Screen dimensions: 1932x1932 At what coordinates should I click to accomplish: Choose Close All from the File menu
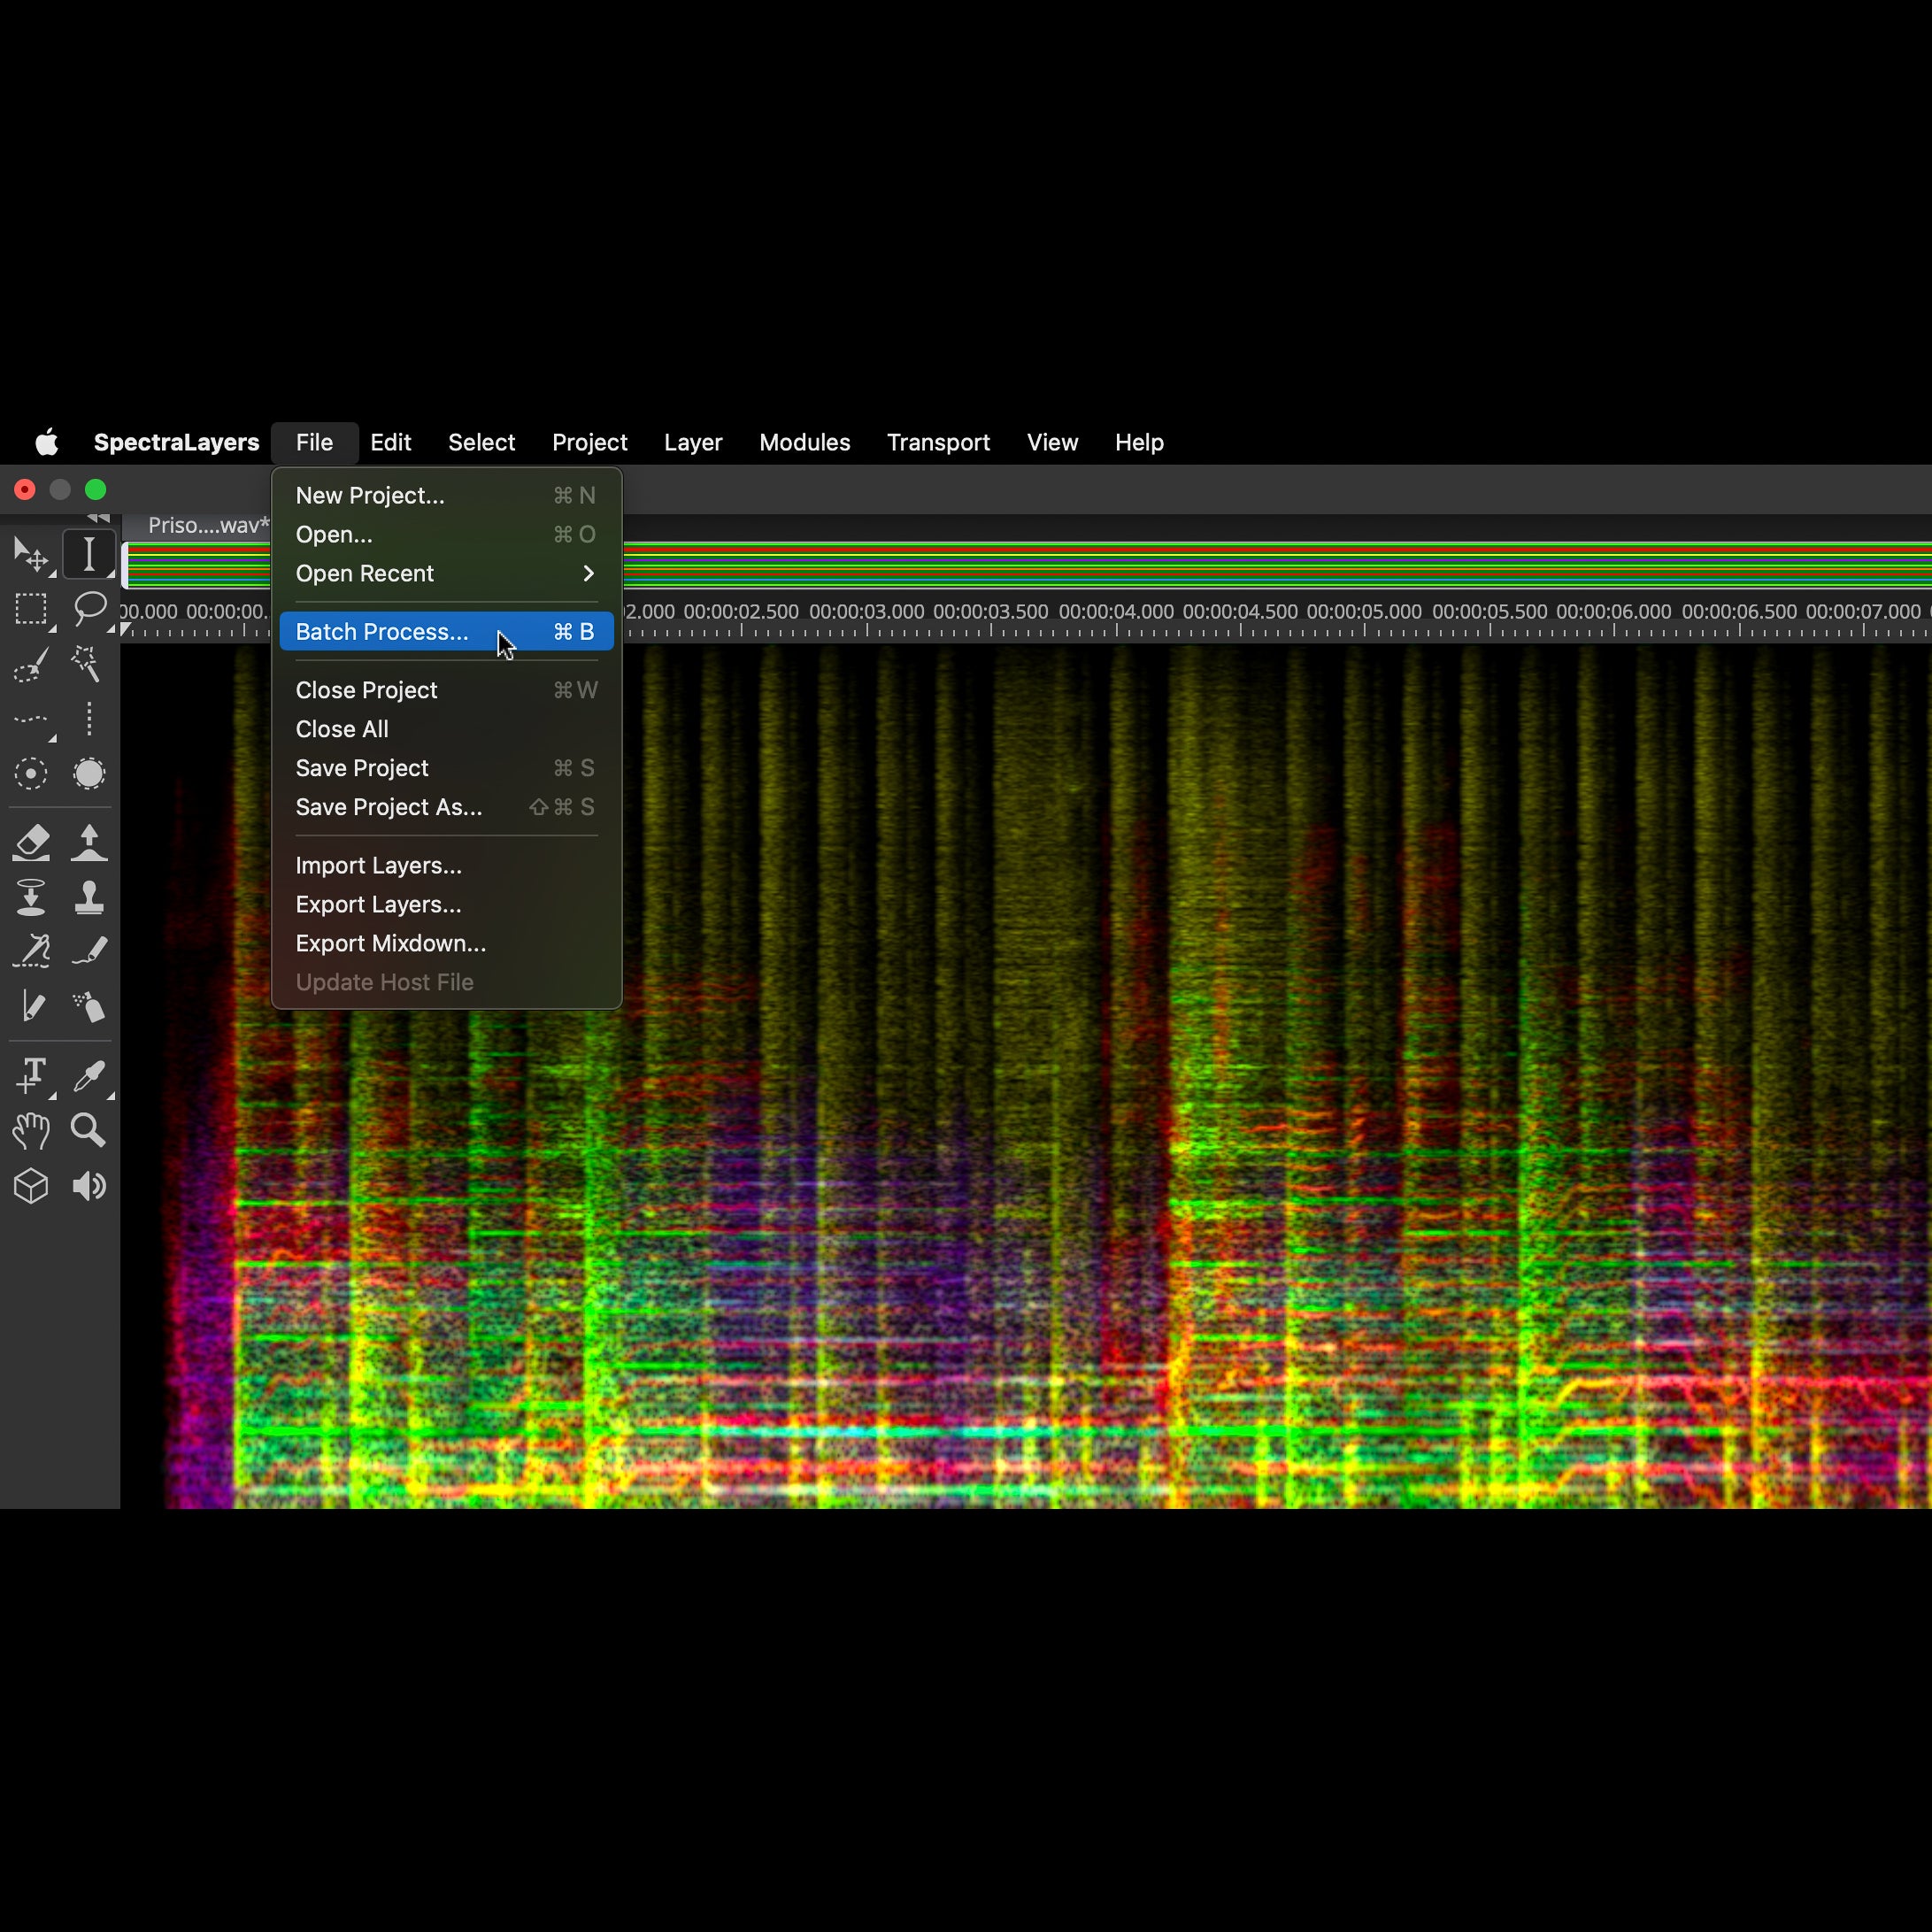click(446, 730)
